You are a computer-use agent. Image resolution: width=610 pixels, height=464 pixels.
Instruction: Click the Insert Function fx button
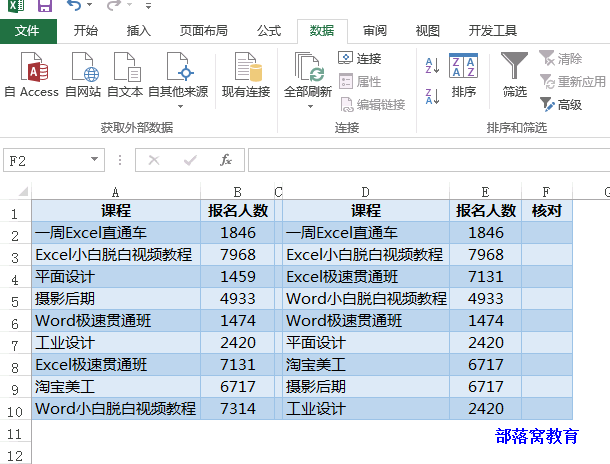226,160
